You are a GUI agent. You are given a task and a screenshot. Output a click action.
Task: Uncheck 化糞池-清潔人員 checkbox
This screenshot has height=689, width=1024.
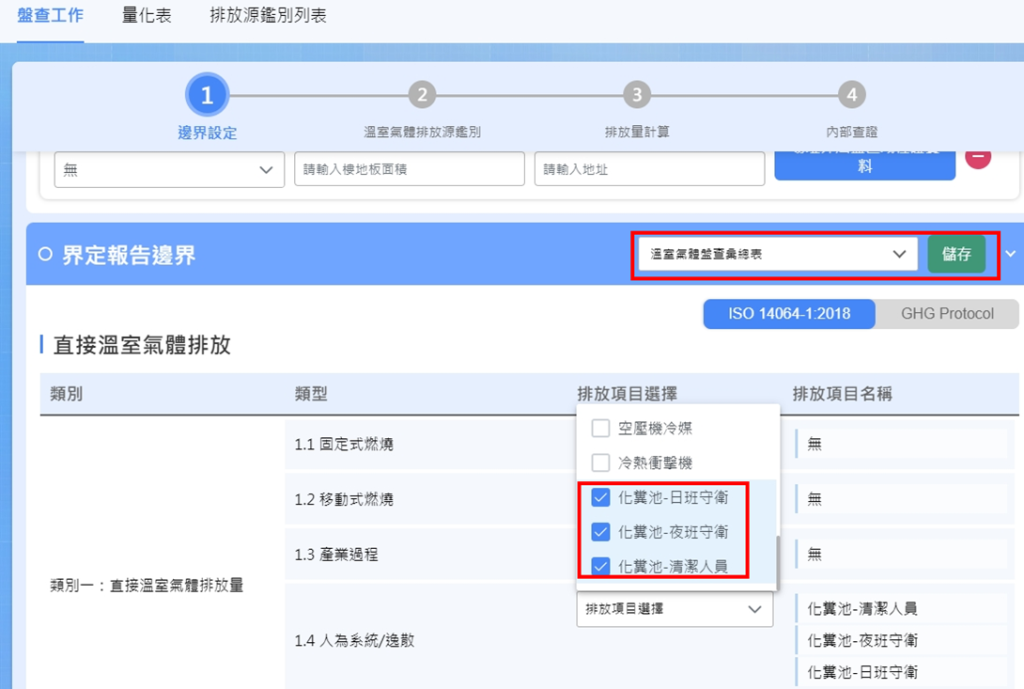coord(601,567)
